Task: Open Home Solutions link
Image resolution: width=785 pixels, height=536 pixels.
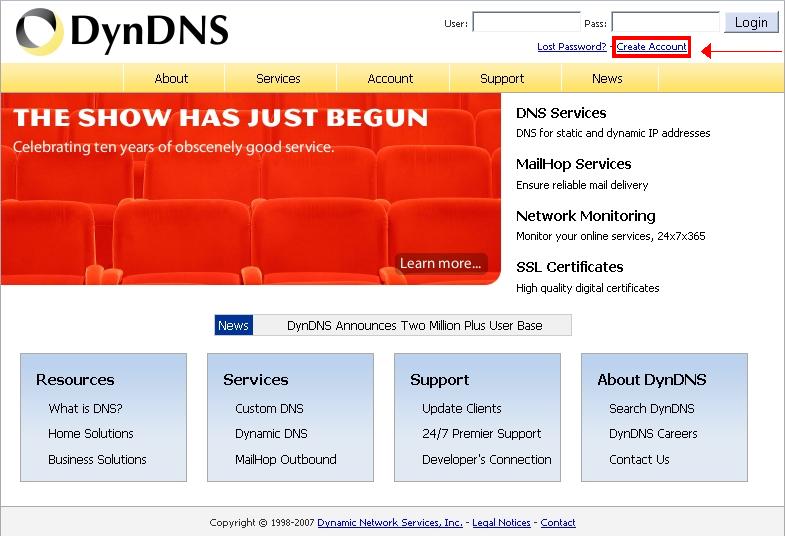Action: tap(91, 433)
